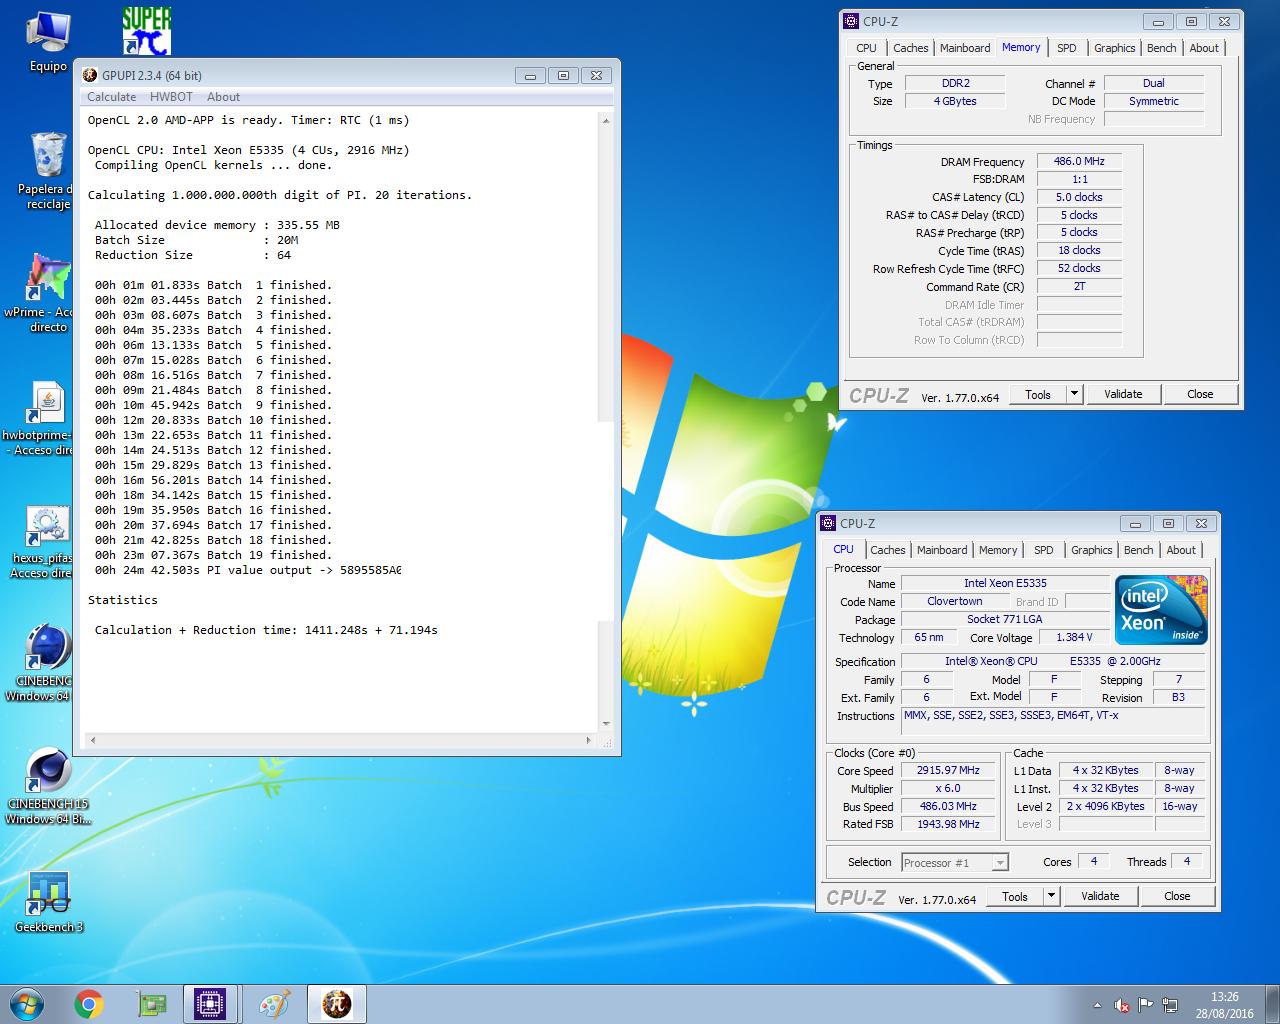Switch to GPUPI via taskbar icon

click(x=337, y=1004)
